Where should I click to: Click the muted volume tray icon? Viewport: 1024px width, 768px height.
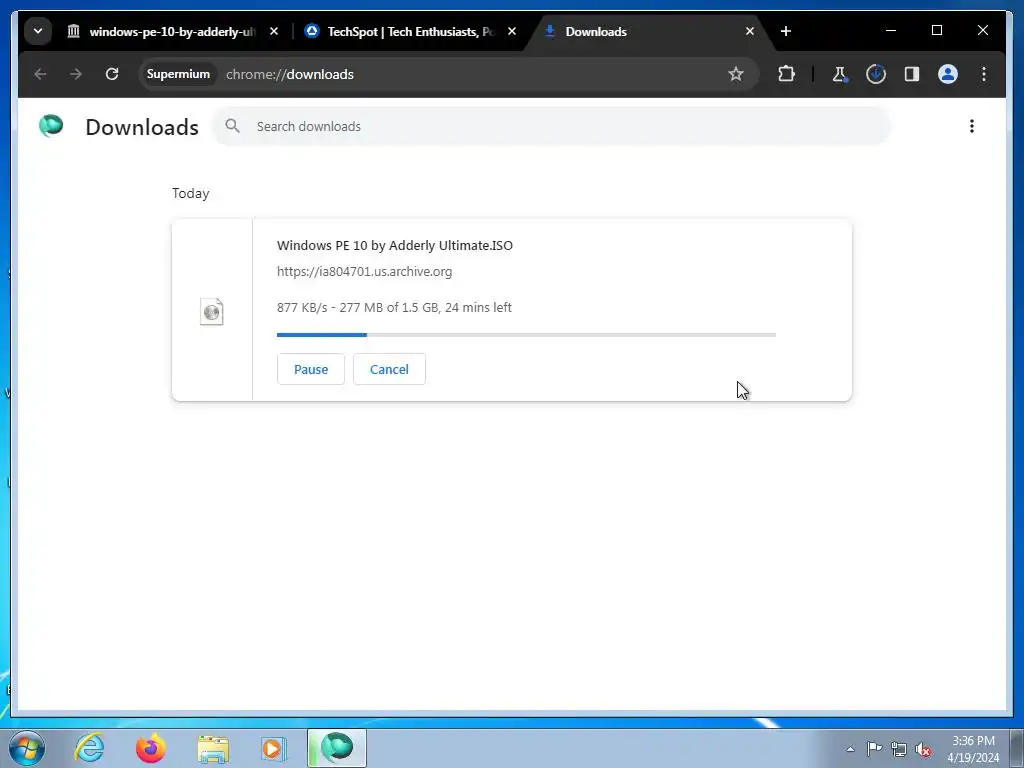923,750
